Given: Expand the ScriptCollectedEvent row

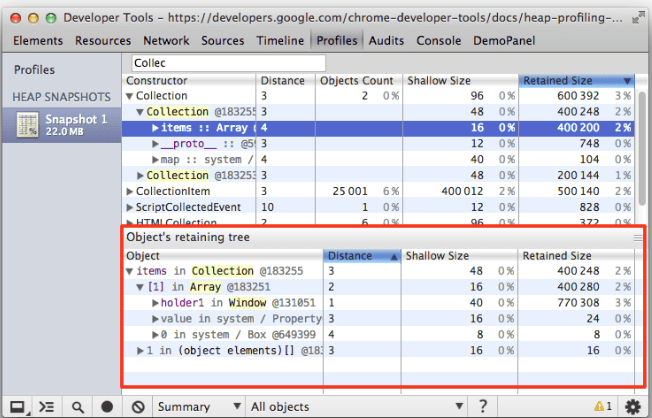Looking at the screenshot, I should pyautogui.click(x=129, y=207).
